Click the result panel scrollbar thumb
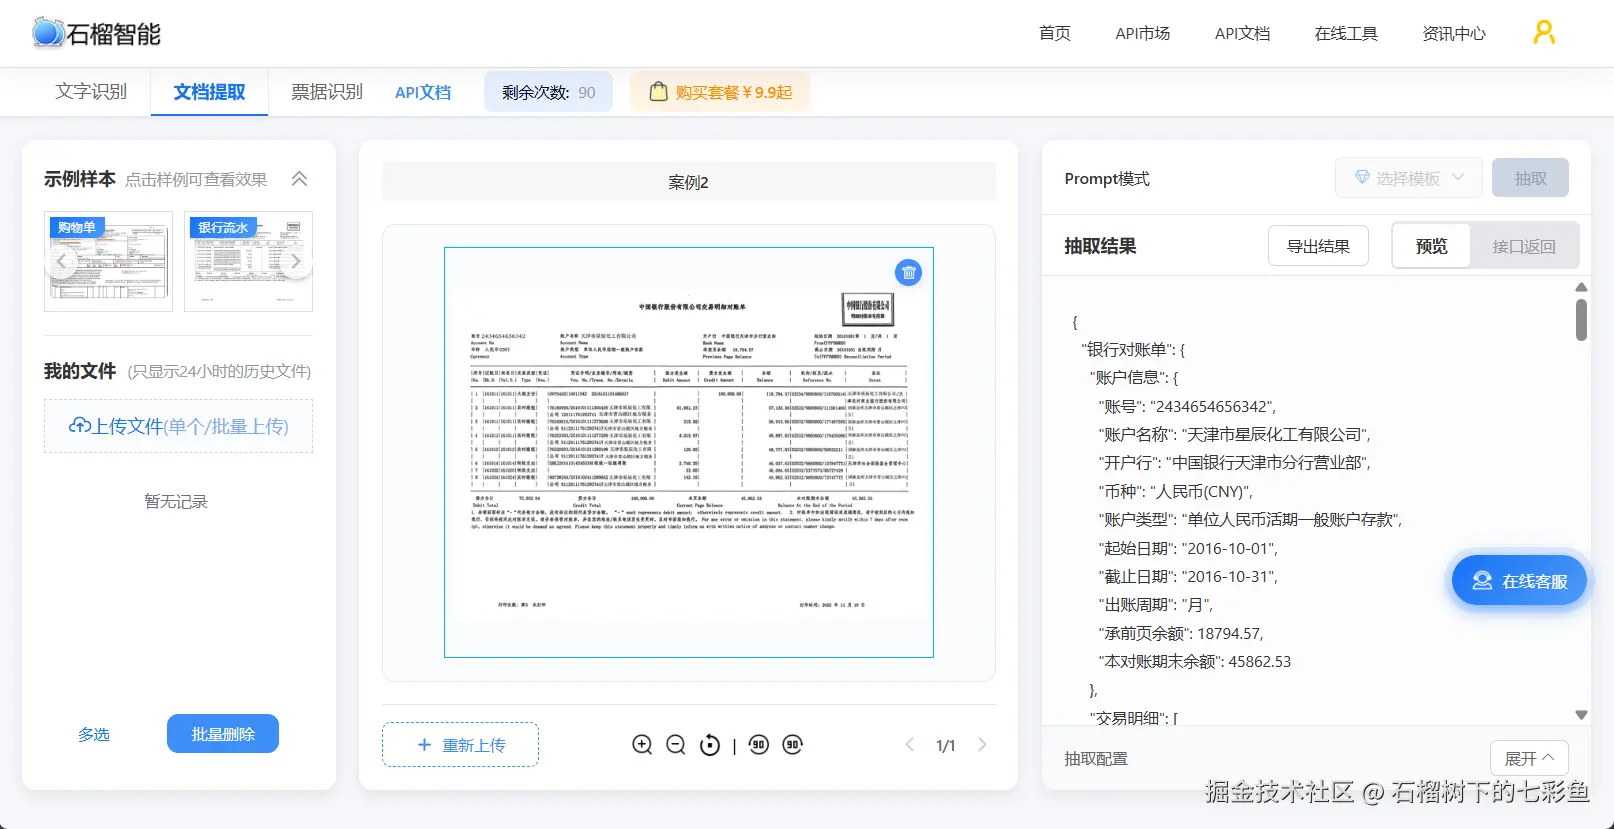Viewport: 1614px width, 829px height. click(x=1581, y=320)
